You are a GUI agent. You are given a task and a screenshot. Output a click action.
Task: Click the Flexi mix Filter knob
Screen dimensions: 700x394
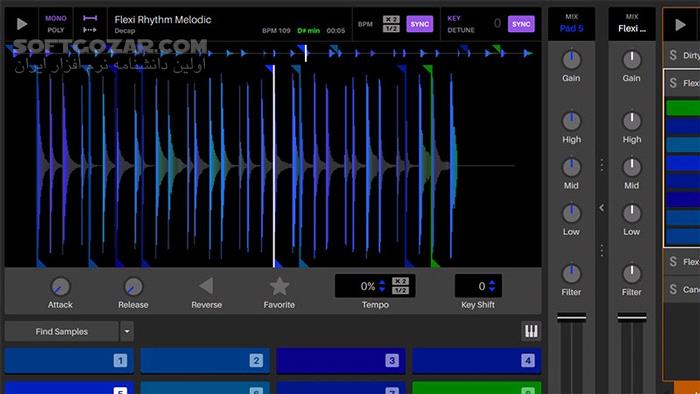(x=632, y=274)
